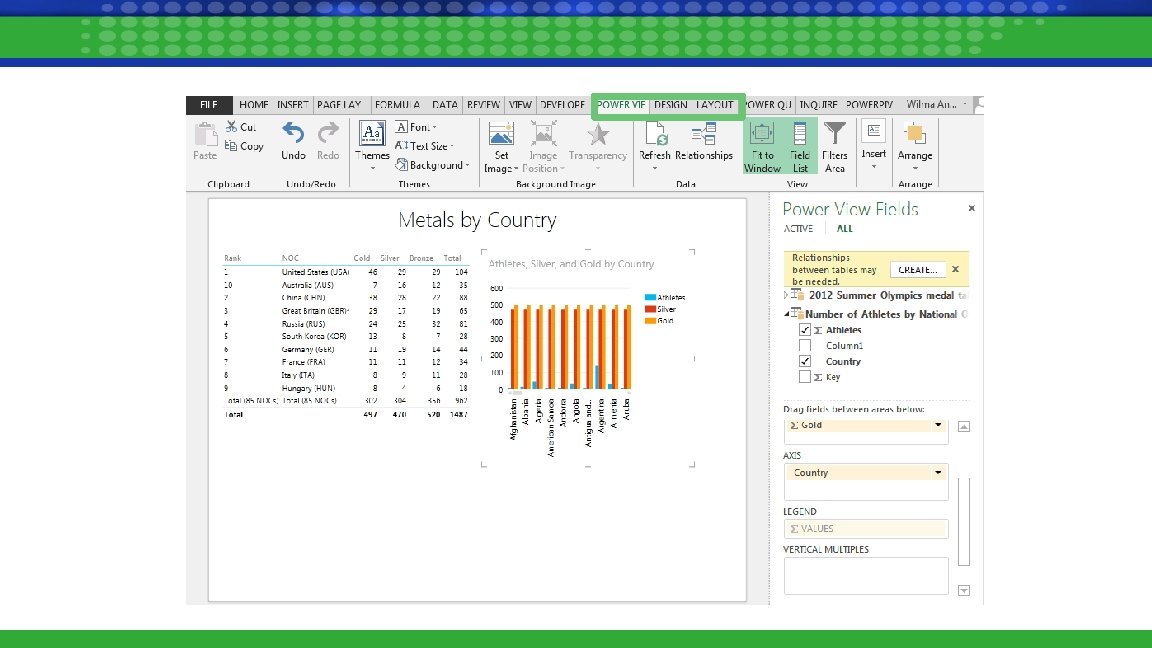Switch to the HOME ribbon tab
This screenshot has width=1152, height=648.
(x=253, y=105)
